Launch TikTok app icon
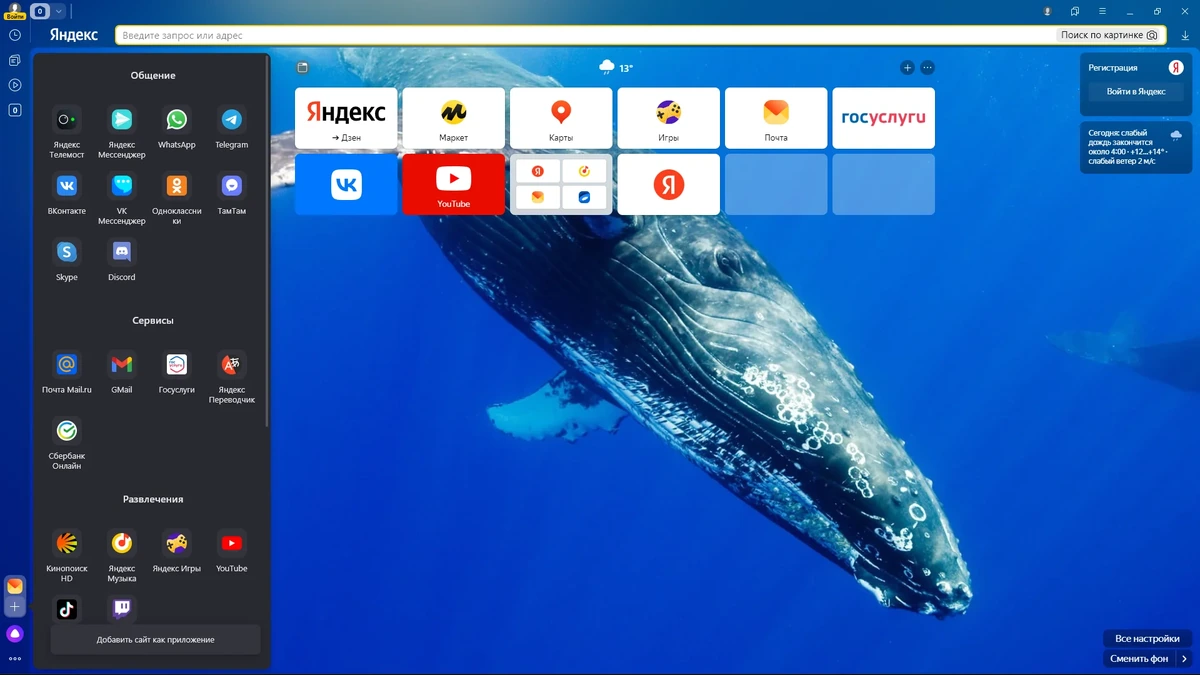This screenshot has height=675, width=1200. [x=67, y=609]
